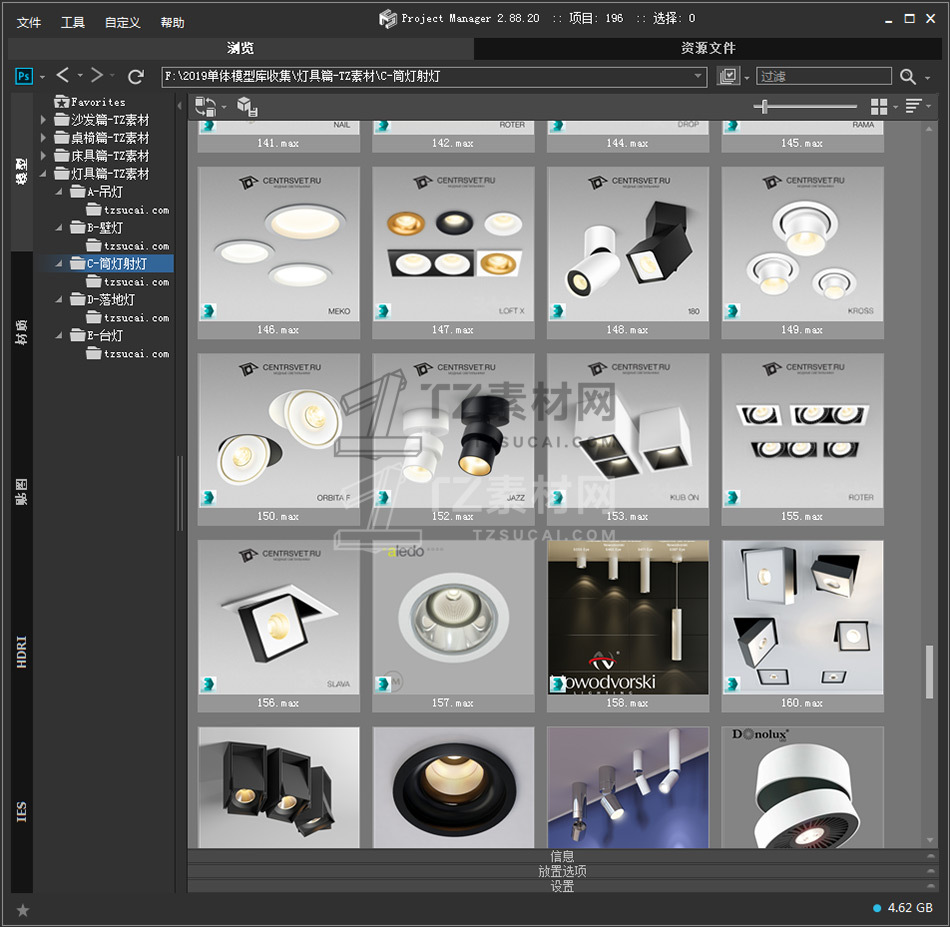
Task: Select the 148.max thumbnail
Action: (628, 245)
